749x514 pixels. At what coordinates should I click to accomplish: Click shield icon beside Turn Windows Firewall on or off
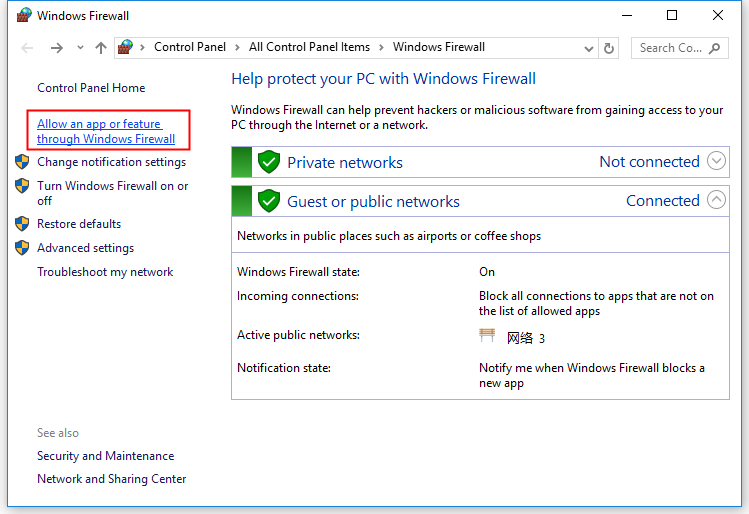pyautogui.click(x=22, y=185)
